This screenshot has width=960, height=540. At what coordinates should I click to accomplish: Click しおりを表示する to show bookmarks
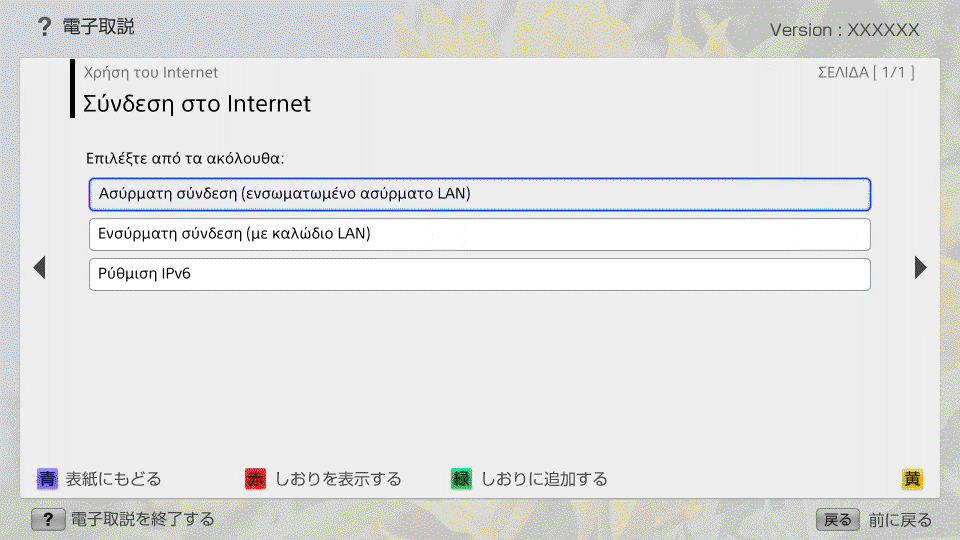(338, 479)
